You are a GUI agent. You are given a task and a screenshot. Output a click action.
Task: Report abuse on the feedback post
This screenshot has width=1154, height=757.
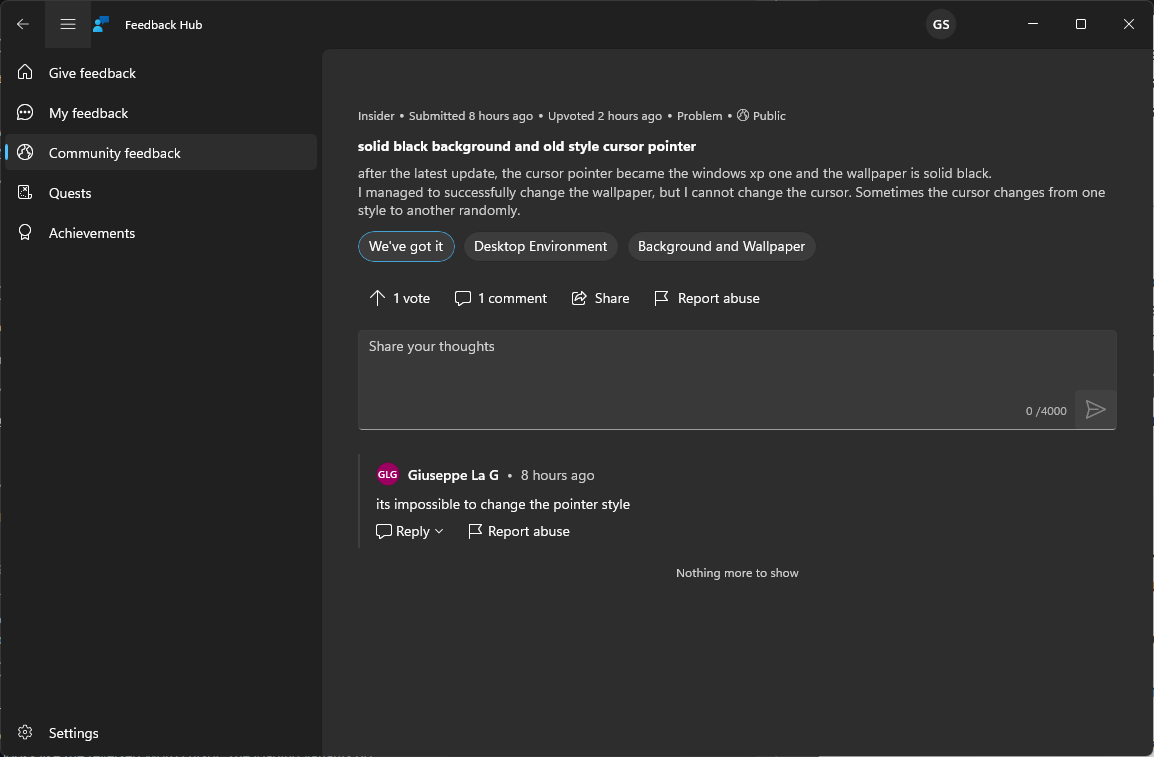[x=707, y=298]
